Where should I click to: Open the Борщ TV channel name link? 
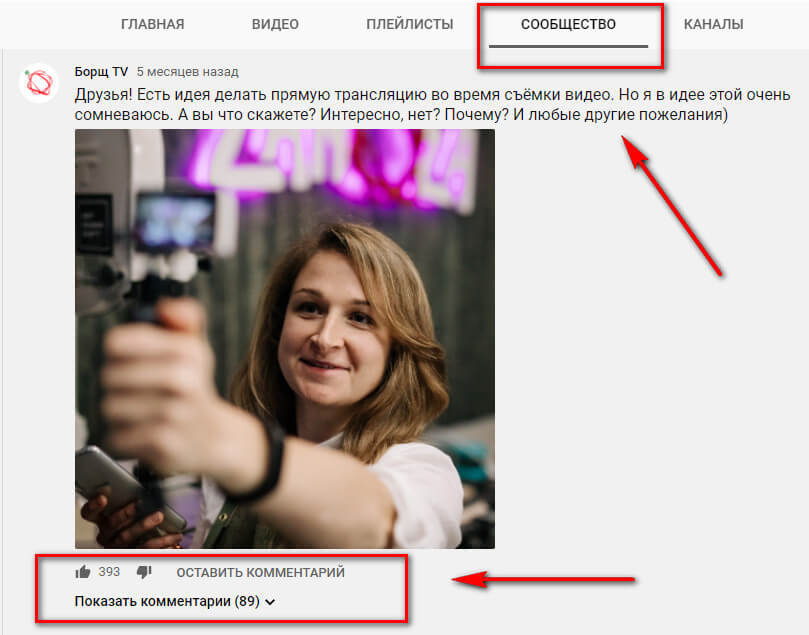point(101,72)
